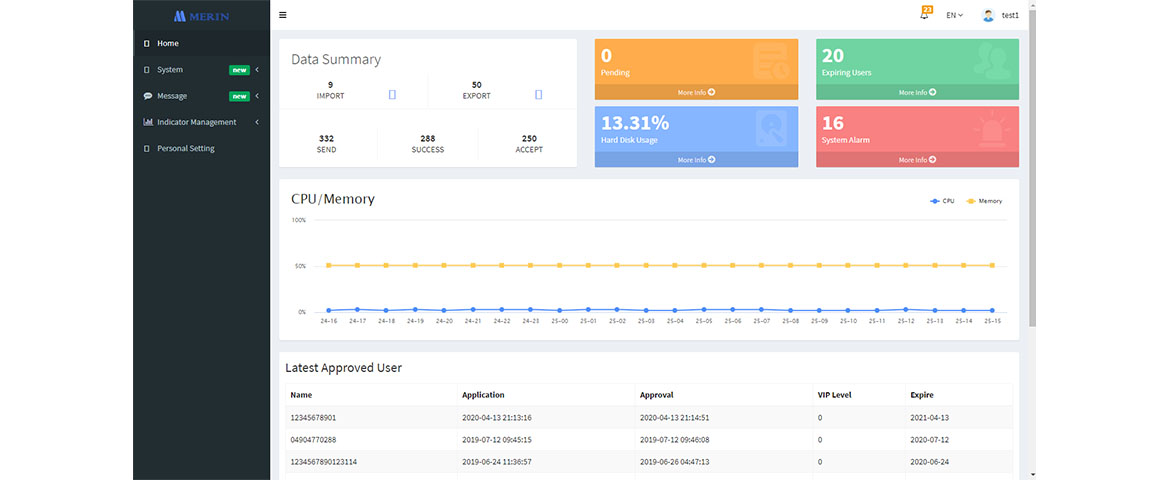Viewport: 1170px width, 480px height.
Task: Click More Info on Hard Disk Usage card
Action: (696, 160)
